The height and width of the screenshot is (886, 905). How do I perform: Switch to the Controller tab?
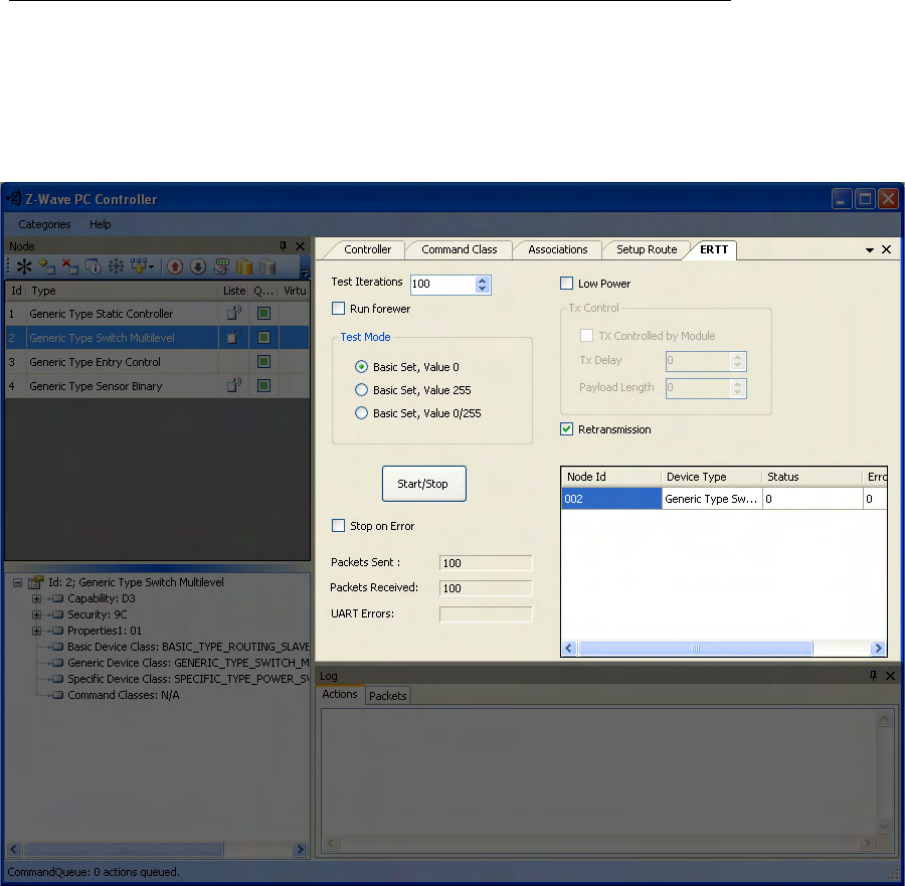[367, 249]
